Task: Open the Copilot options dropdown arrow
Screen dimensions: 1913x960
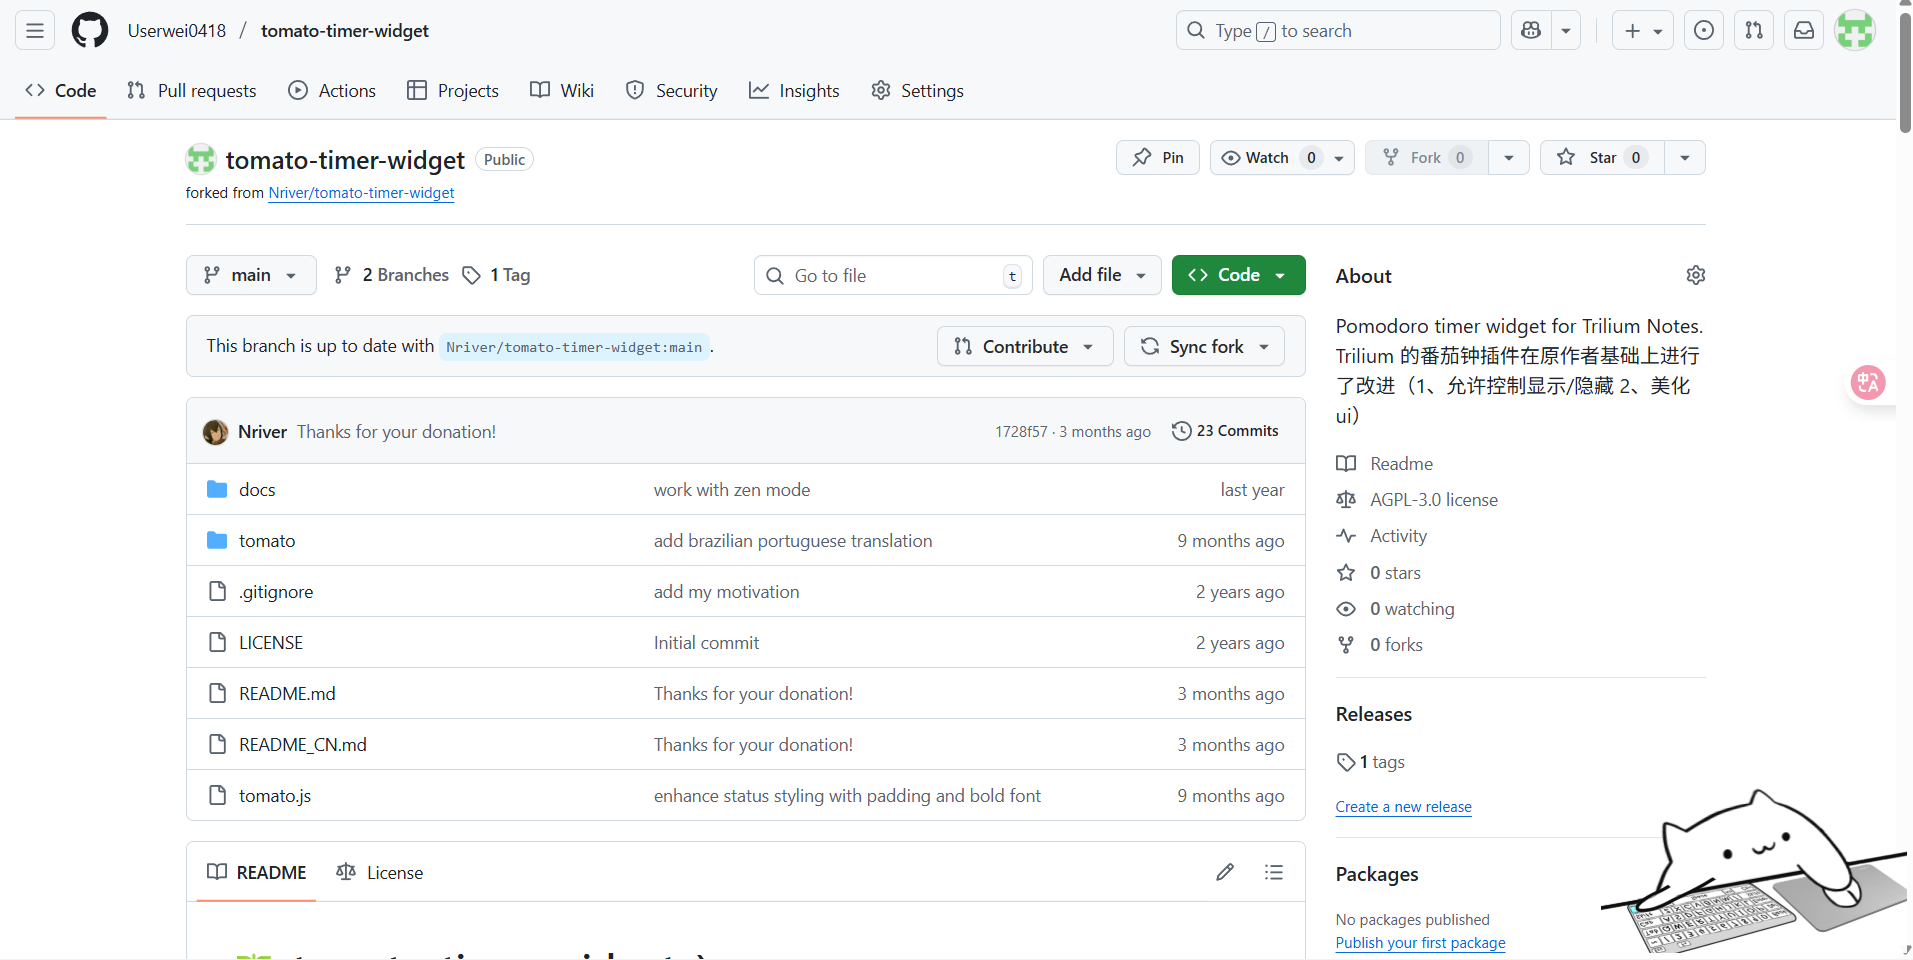Action: coord(1566,31)
